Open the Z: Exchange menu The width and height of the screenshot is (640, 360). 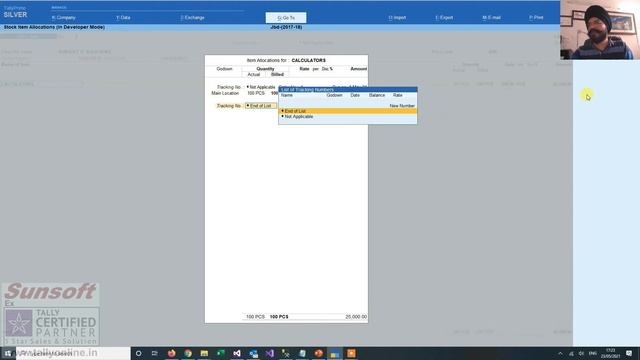point(192,18)
